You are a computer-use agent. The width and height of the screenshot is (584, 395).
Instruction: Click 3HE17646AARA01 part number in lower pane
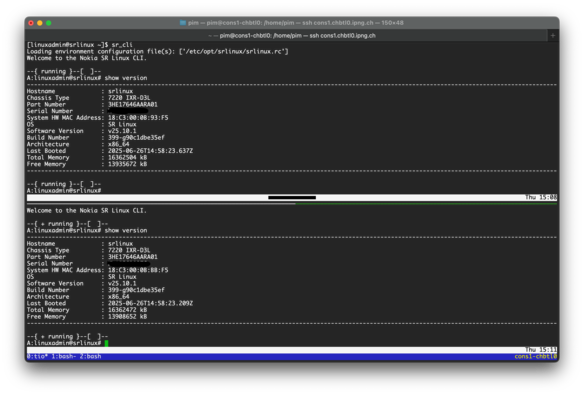(133, 257)
